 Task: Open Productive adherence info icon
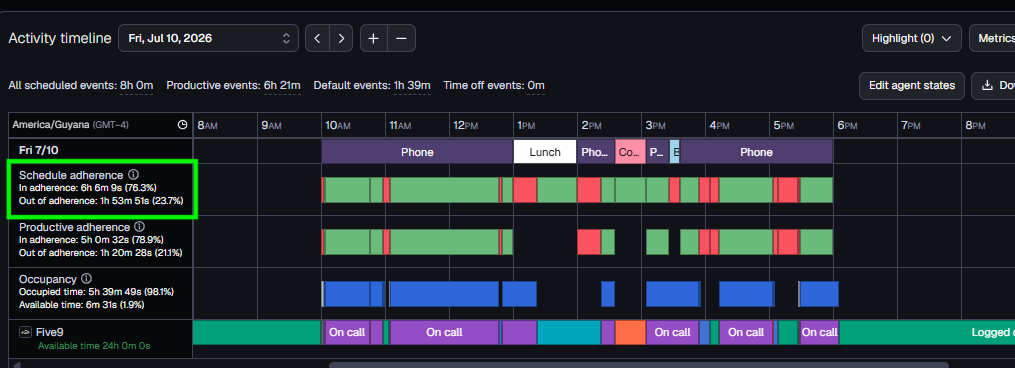coord(139,227)
